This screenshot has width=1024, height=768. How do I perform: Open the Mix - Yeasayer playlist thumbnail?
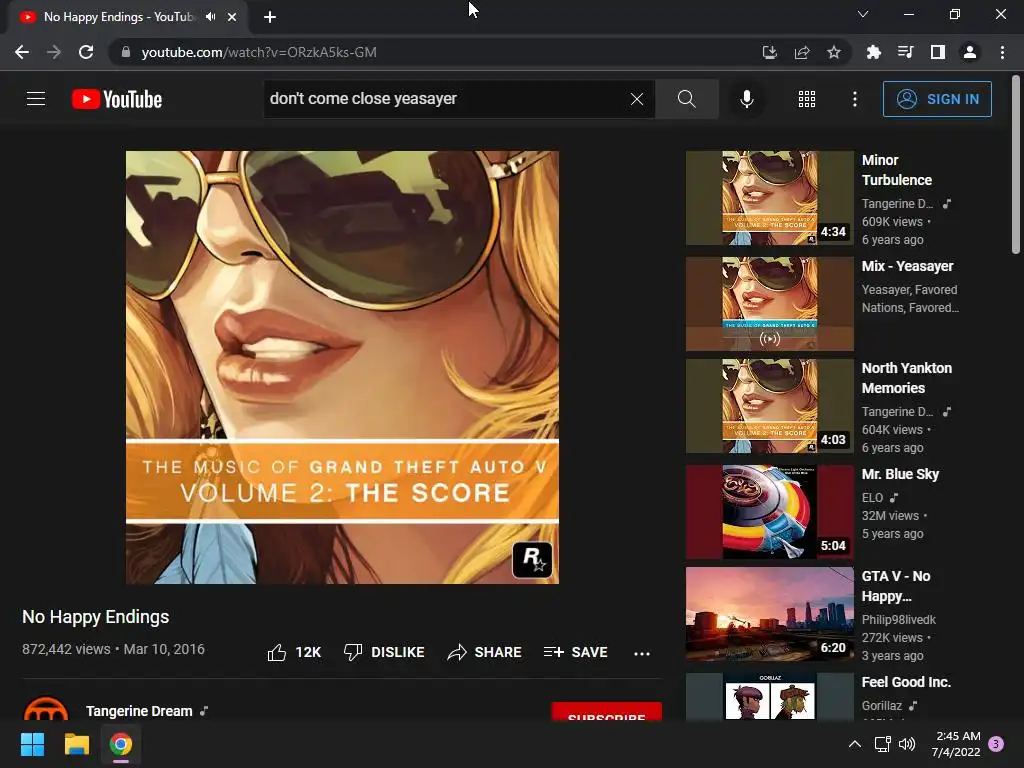click(769, 304)
